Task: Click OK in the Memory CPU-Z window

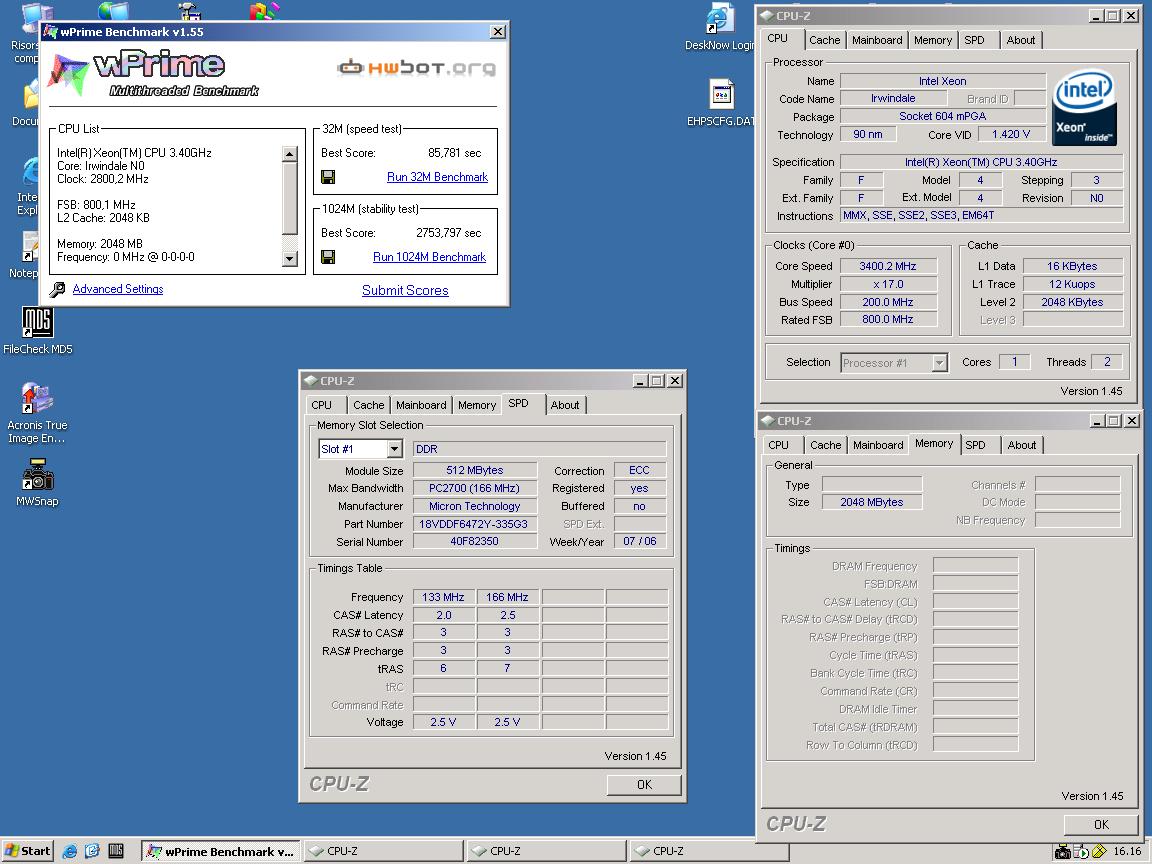Action: (x=1101, y=824)
